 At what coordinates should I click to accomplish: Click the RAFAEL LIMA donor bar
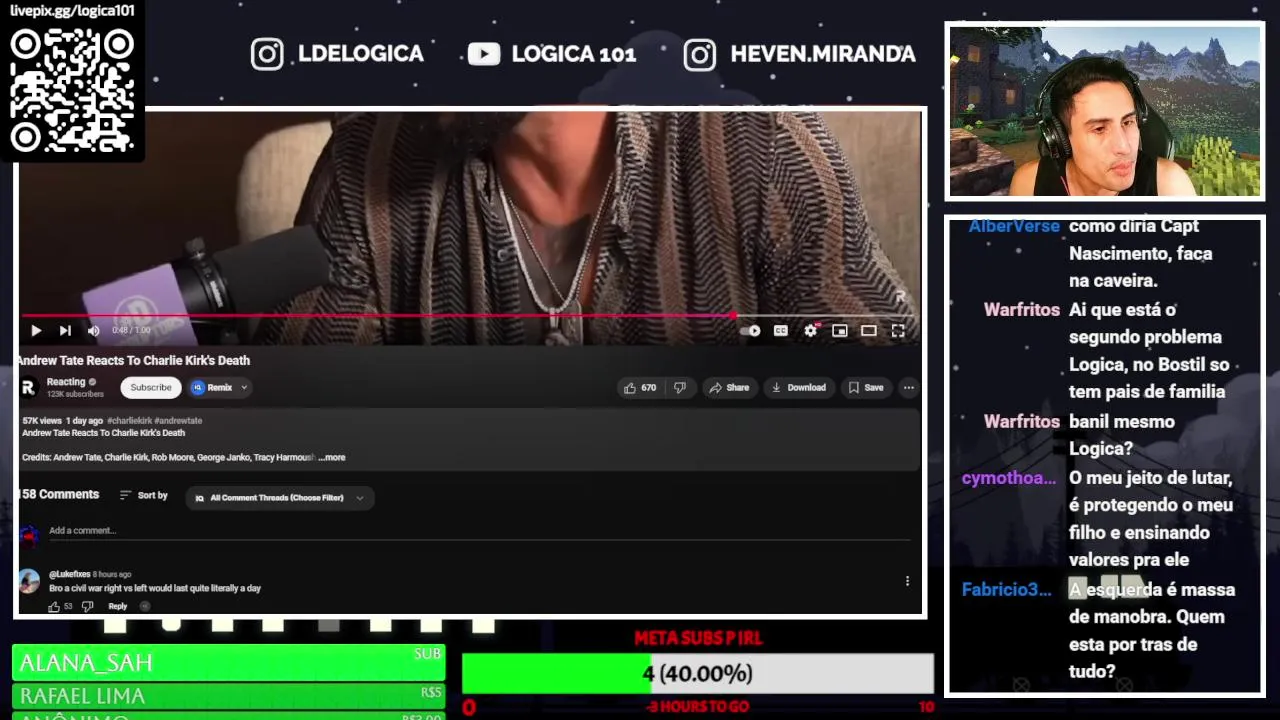[228, 696]
